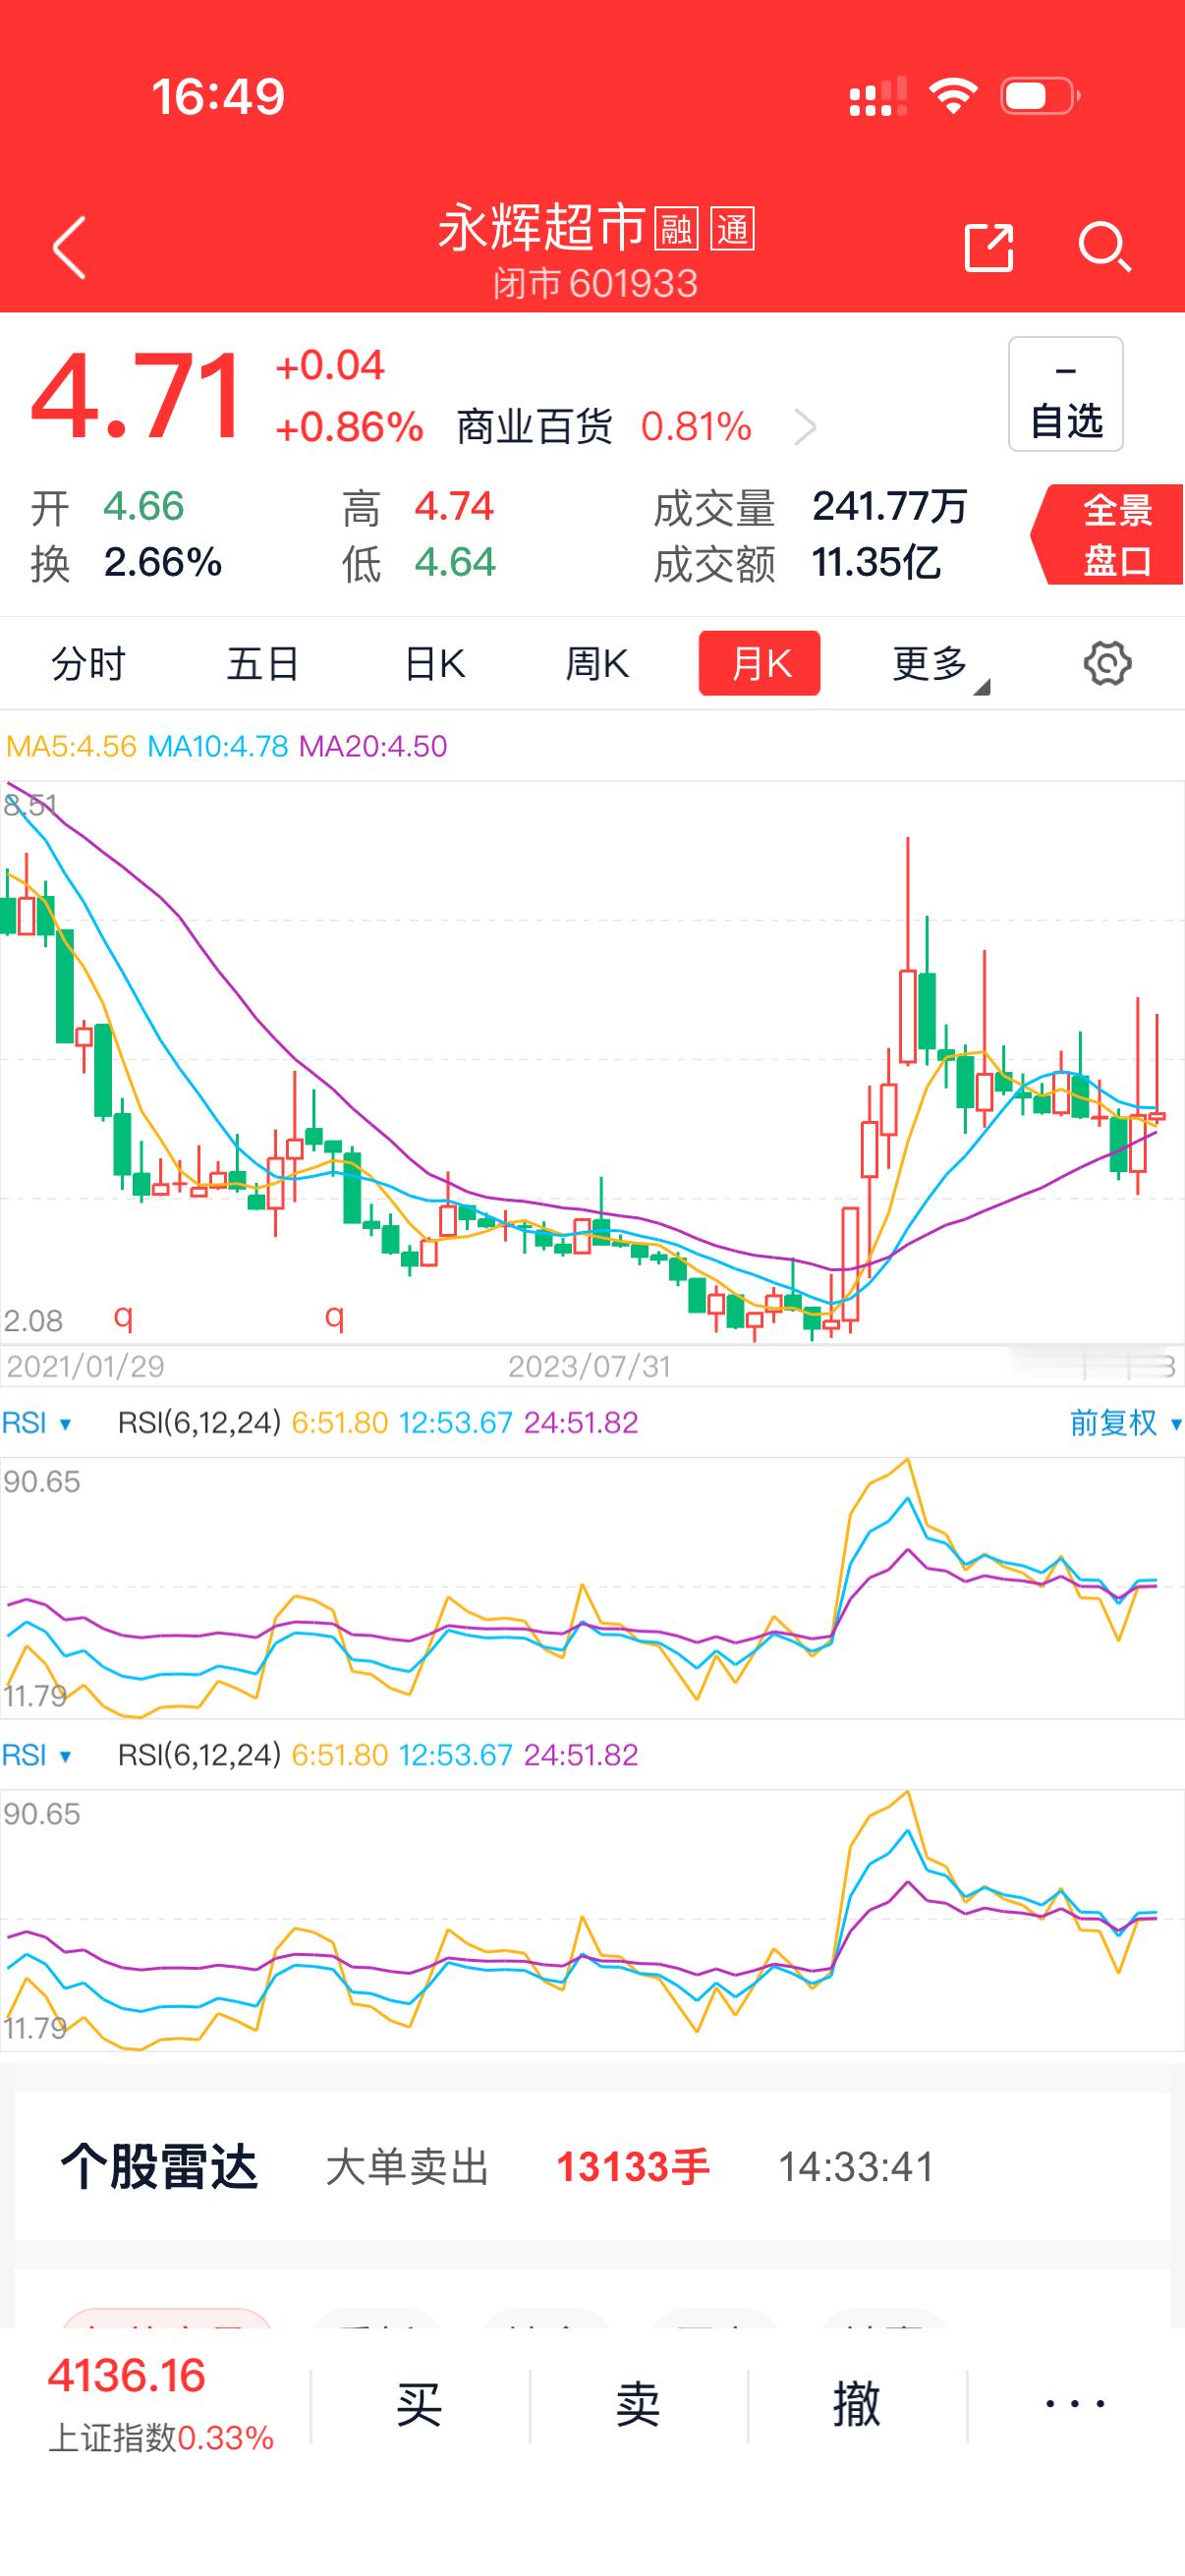Tap the 卖 sell button

[638, 2404]
